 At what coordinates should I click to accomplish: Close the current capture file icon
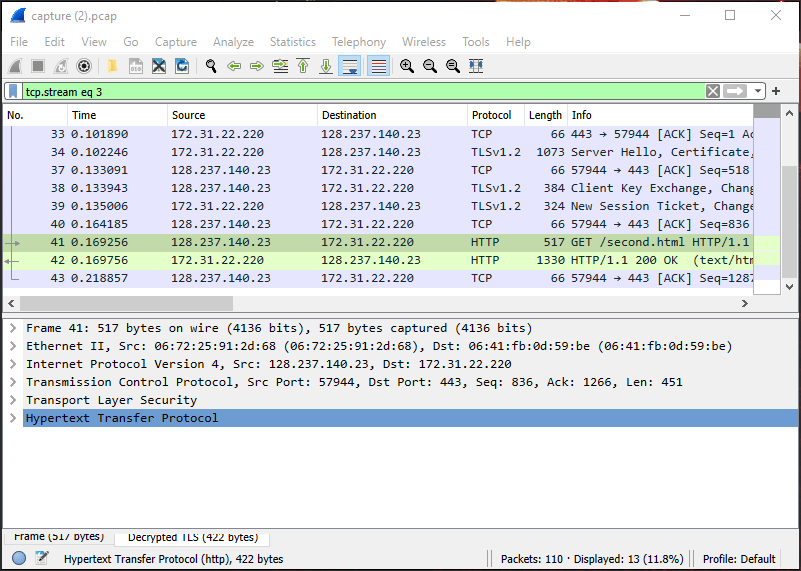(x=158, y=66)
